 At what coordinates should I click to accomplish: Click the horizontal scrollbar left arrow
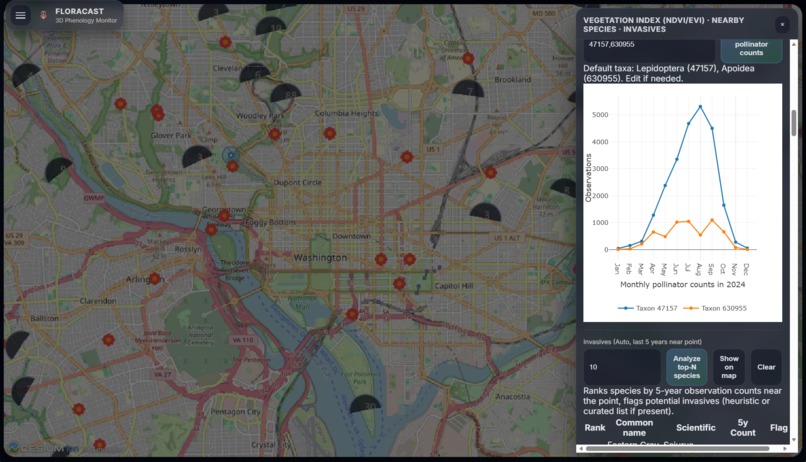581,449
